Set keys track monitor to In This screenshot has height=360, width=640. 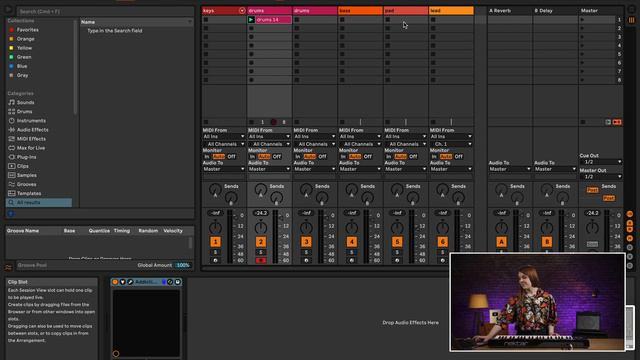[x=207, y=157]
